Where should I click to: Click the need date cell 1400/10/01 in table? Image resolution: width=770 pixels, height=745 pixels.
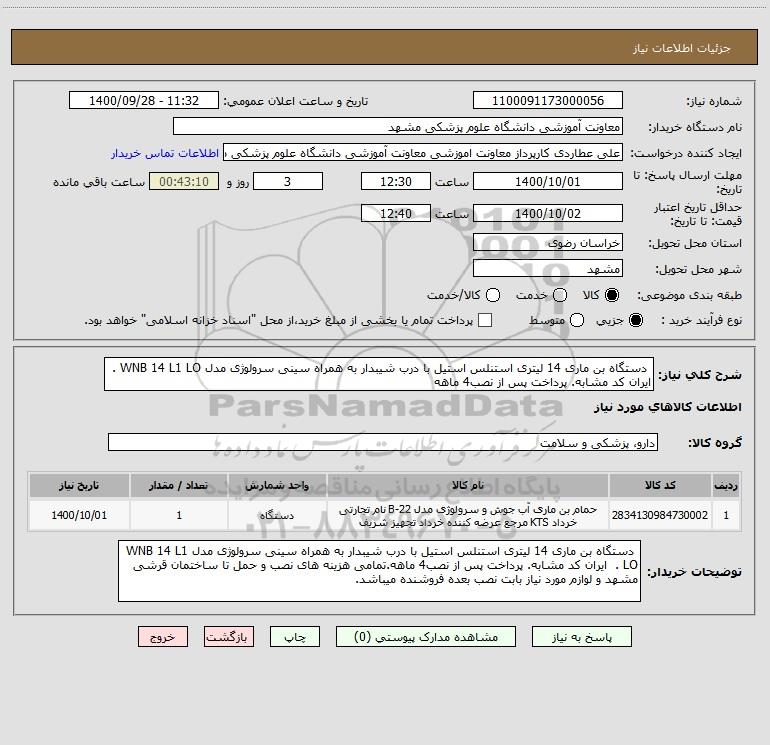(x=79, y=515)
